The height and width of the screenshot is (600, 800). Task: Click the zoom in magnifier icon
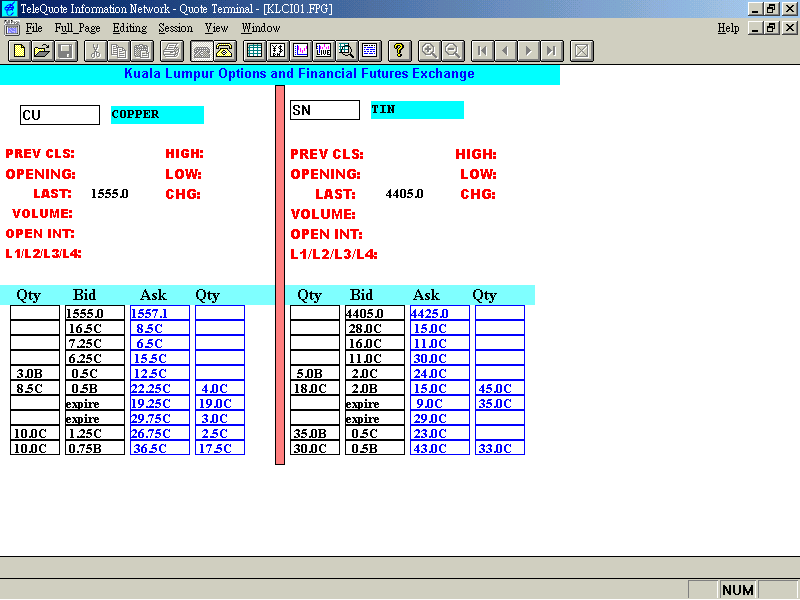tap(429, 51)
